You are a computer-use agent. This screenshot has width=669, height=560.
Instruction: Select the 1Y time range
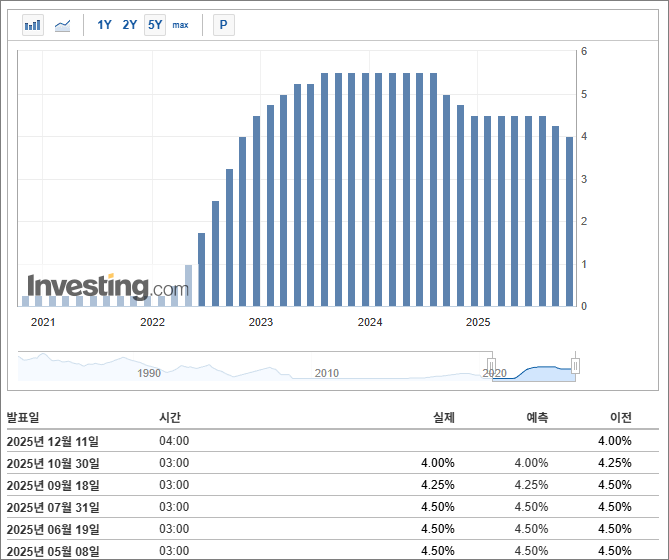pyautogui.click(x=104, y=25)
